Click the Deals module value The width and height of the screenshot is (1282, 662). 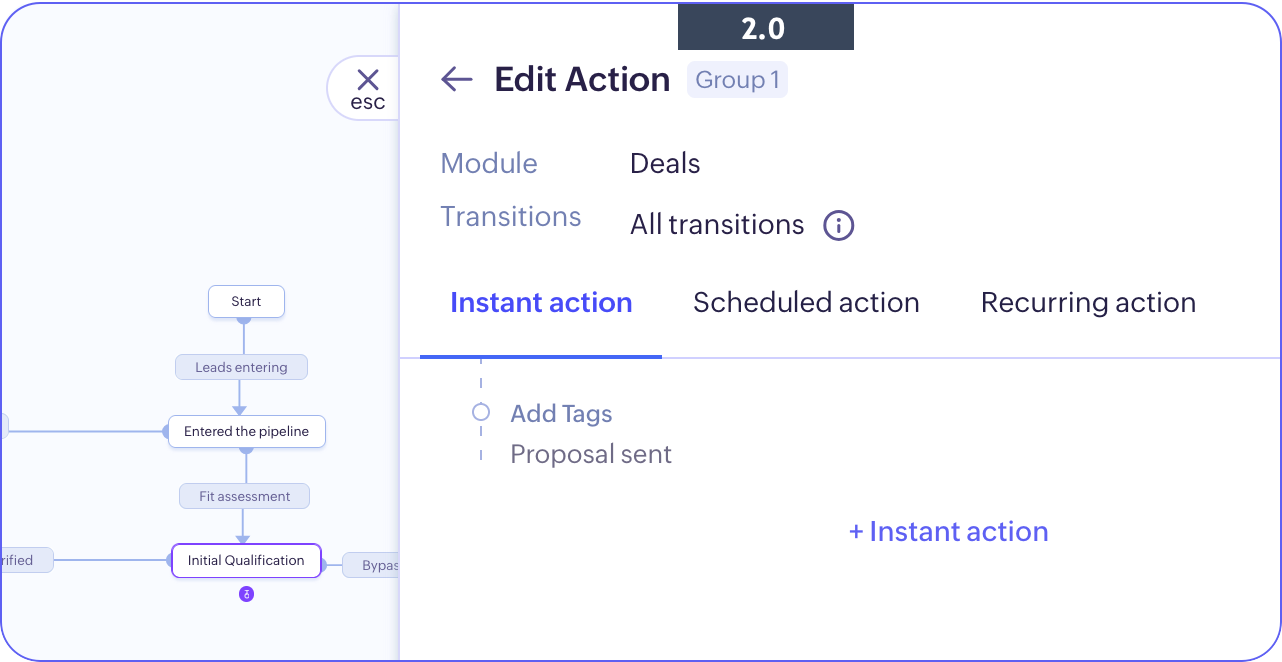pos(665,164)
